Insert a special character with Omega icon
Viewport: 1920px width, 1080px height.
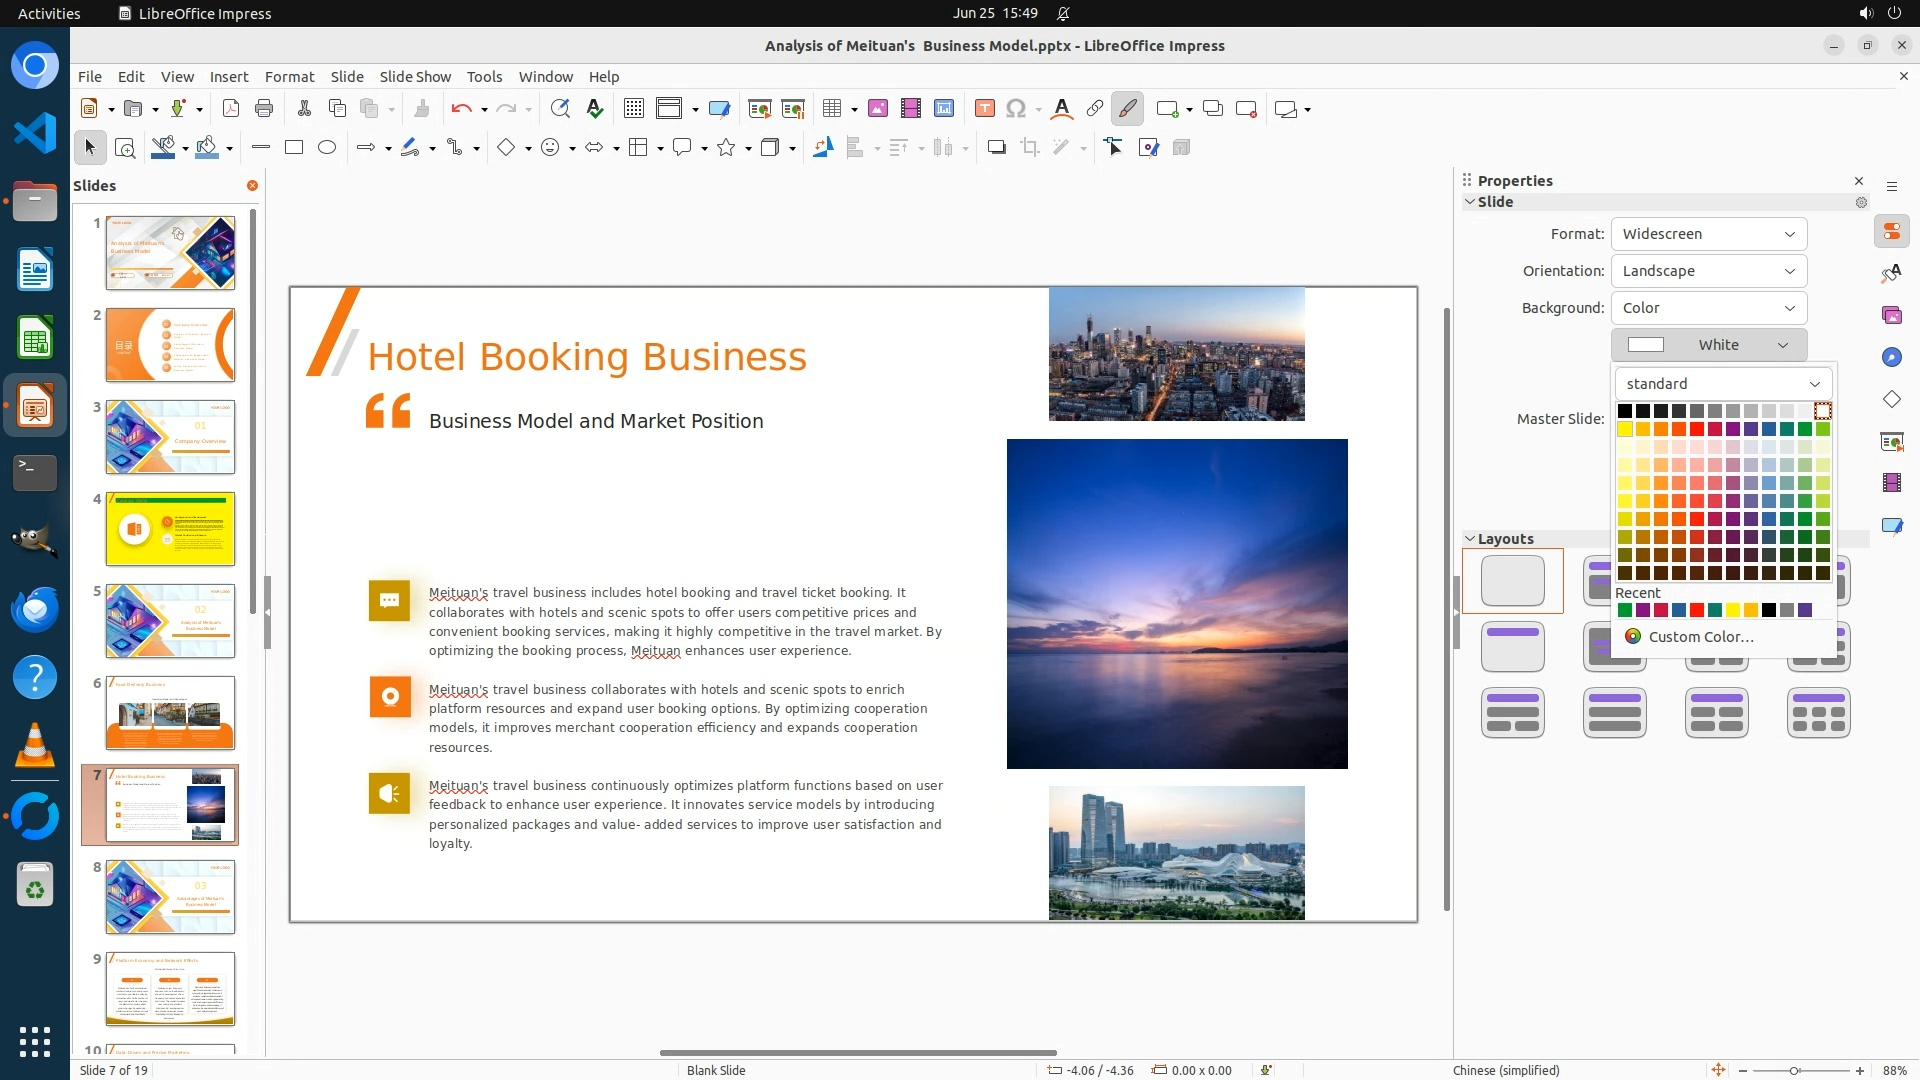tap(1016, 109)
